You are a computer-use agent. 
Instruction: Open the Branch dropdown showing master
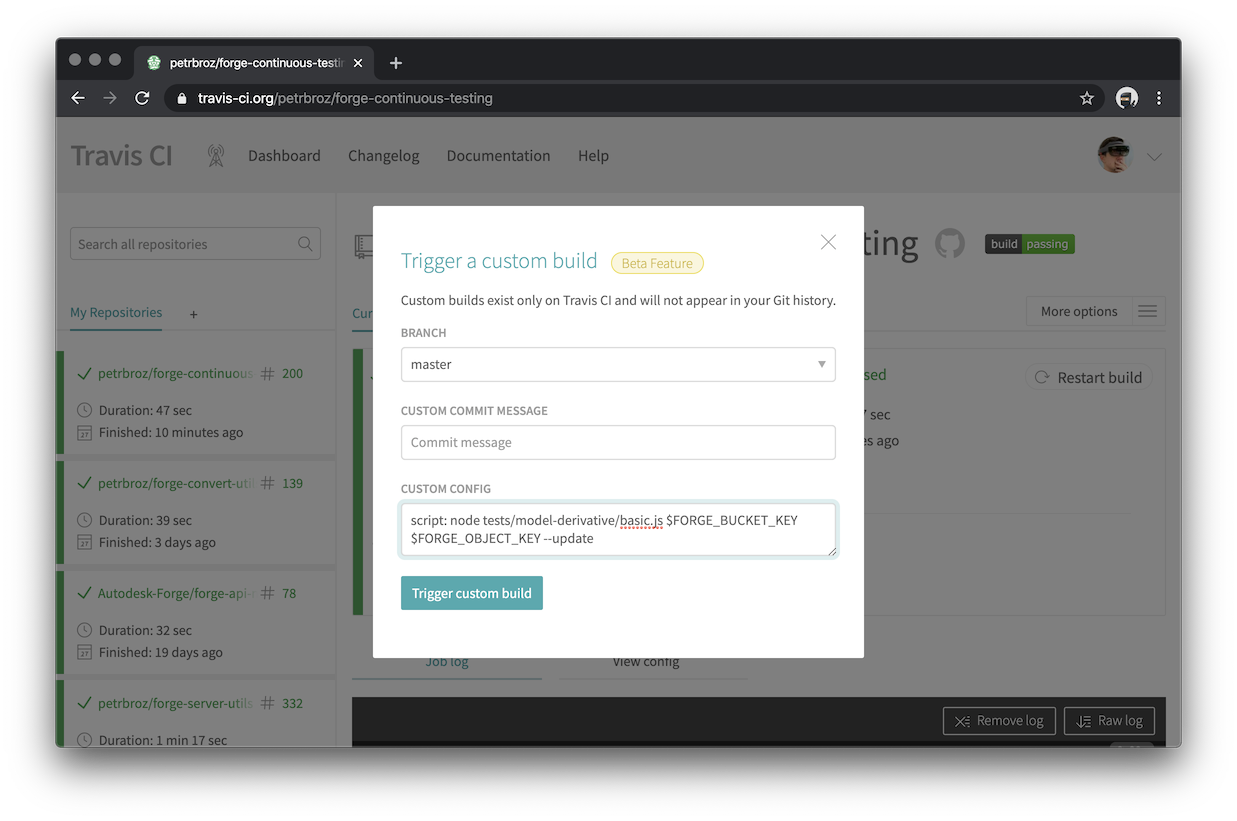coord(618,364)
